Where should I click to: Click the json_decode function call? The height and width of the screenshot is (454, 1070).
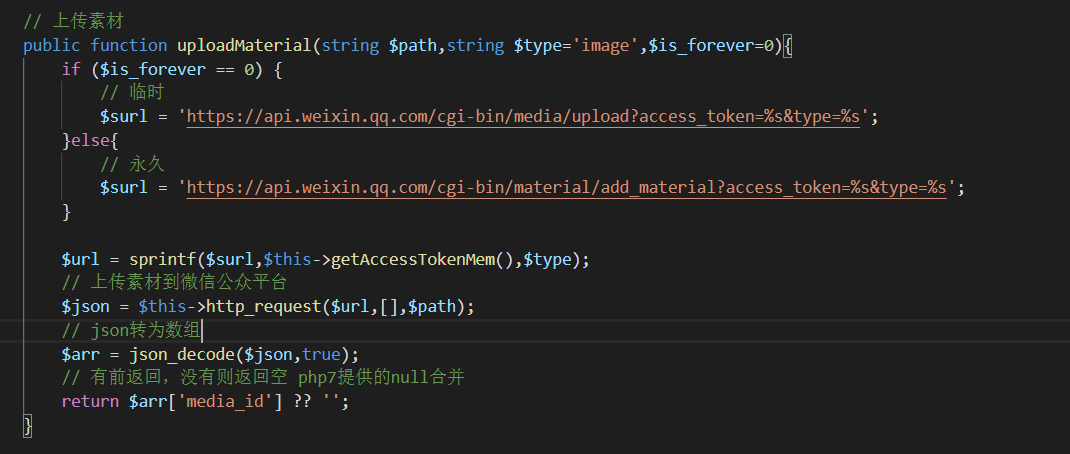coord(182,354)
